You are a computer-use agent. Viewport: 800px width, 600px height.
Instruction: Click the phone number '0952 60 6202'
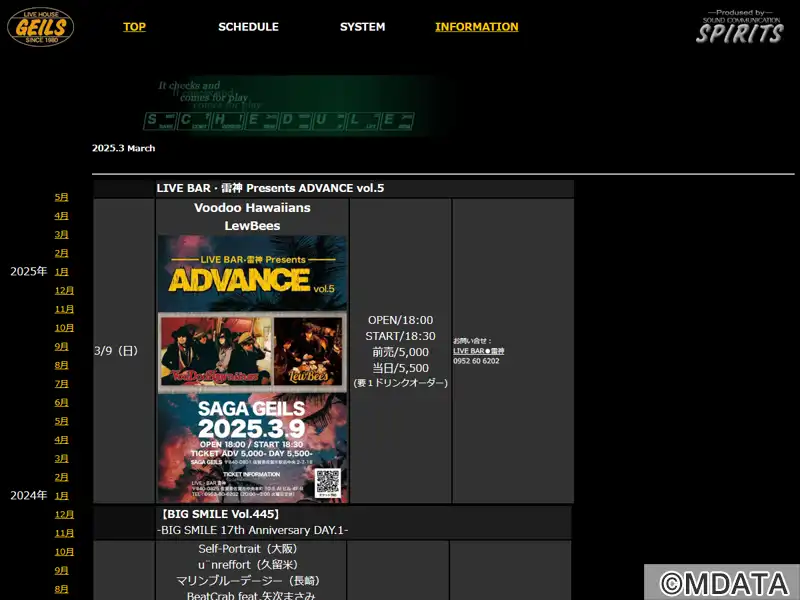477,361
